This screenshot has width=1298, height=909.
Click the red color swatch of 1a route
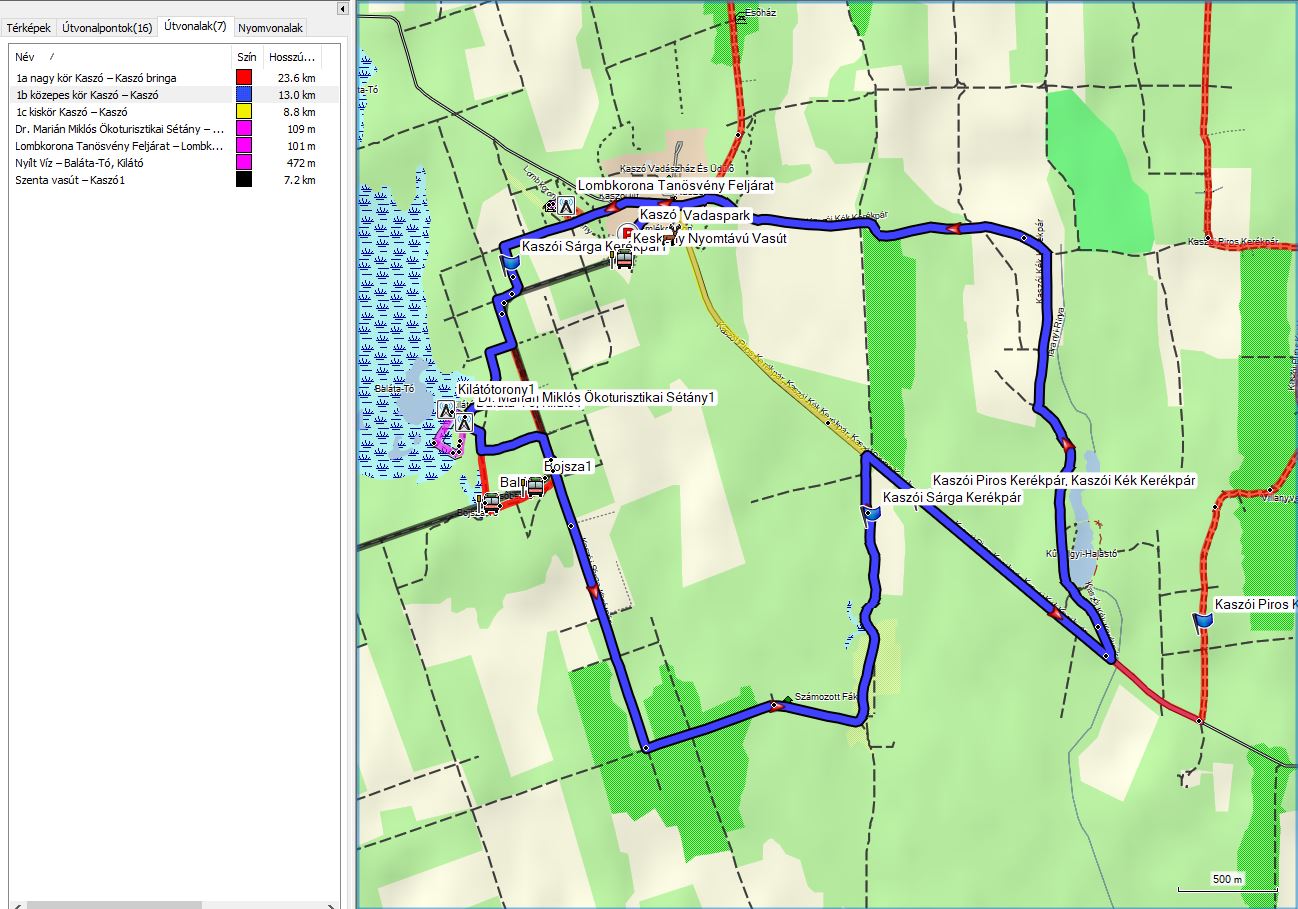pyautogui.click(x=243, y=78)
